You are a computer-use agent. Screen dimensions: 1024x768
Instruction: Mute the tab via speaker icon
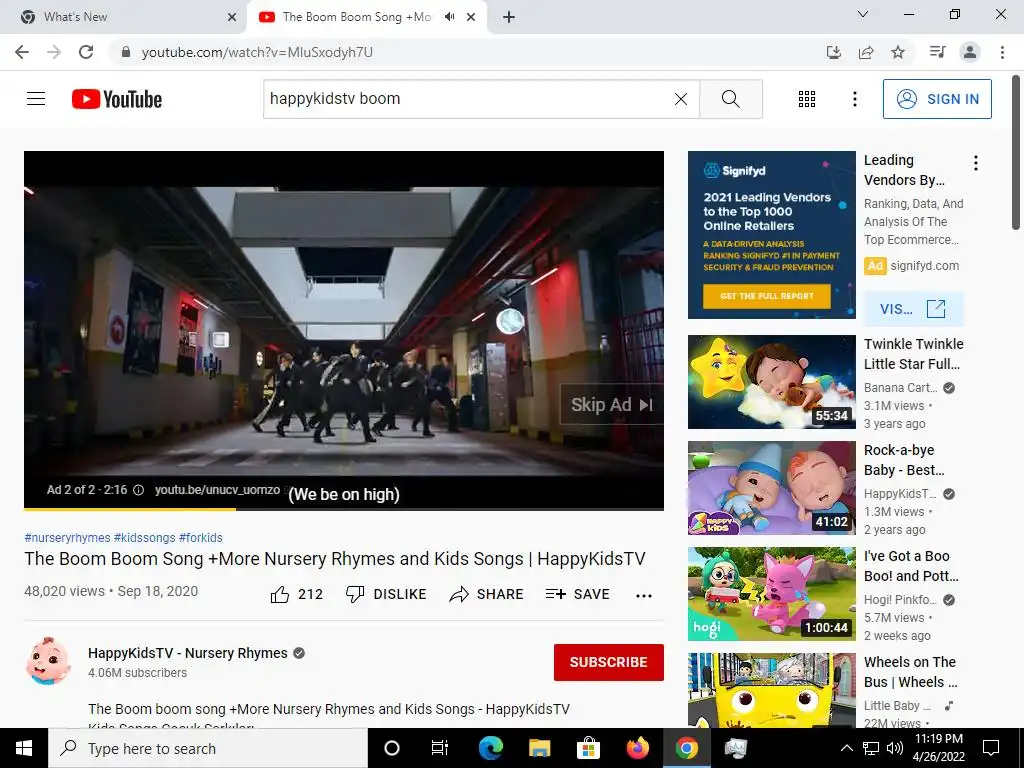point(449,17)
